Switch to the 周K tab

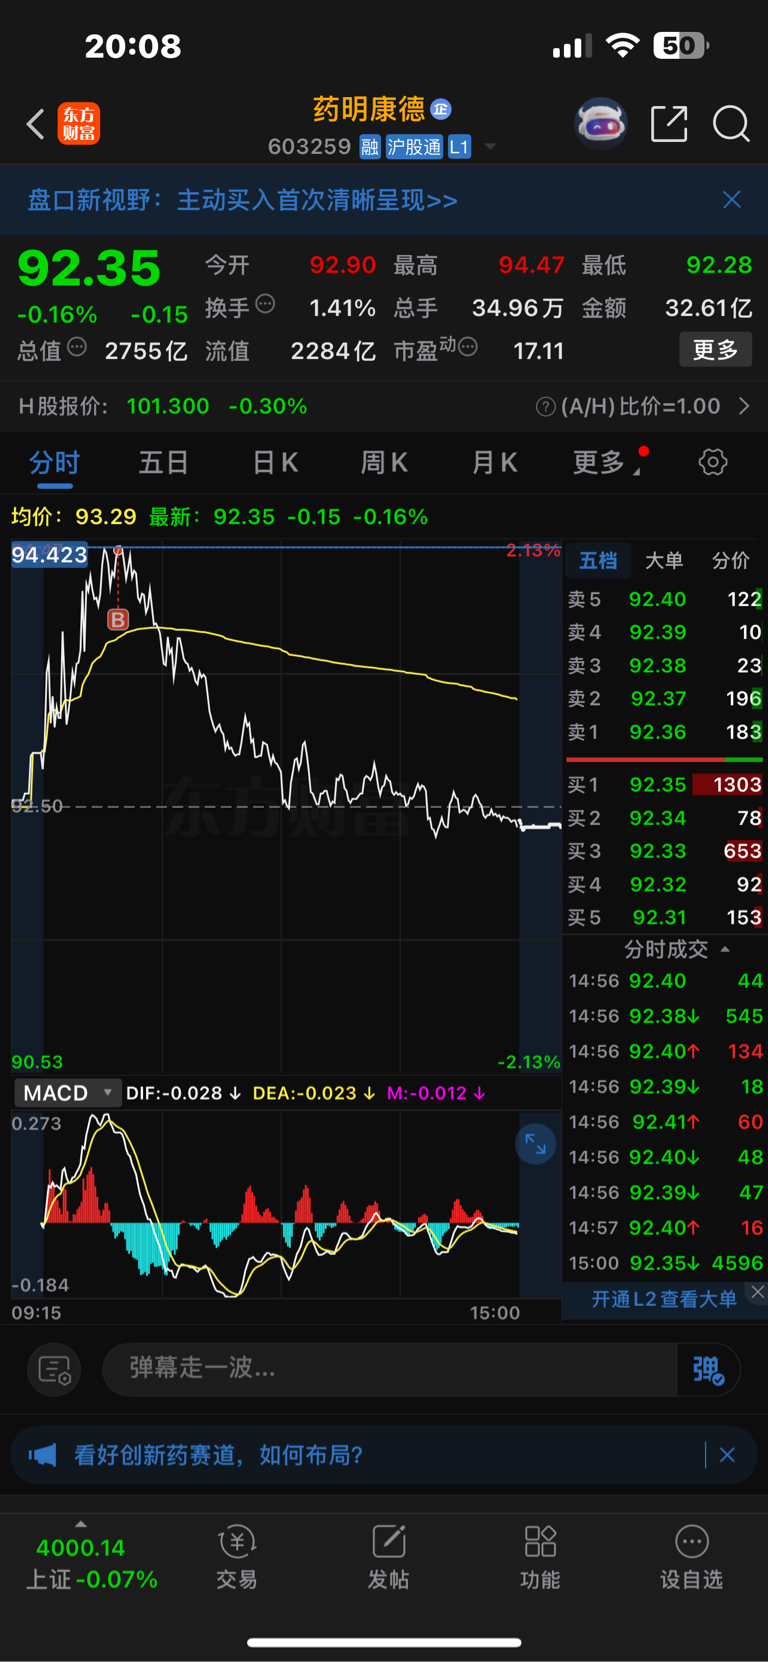384,462
